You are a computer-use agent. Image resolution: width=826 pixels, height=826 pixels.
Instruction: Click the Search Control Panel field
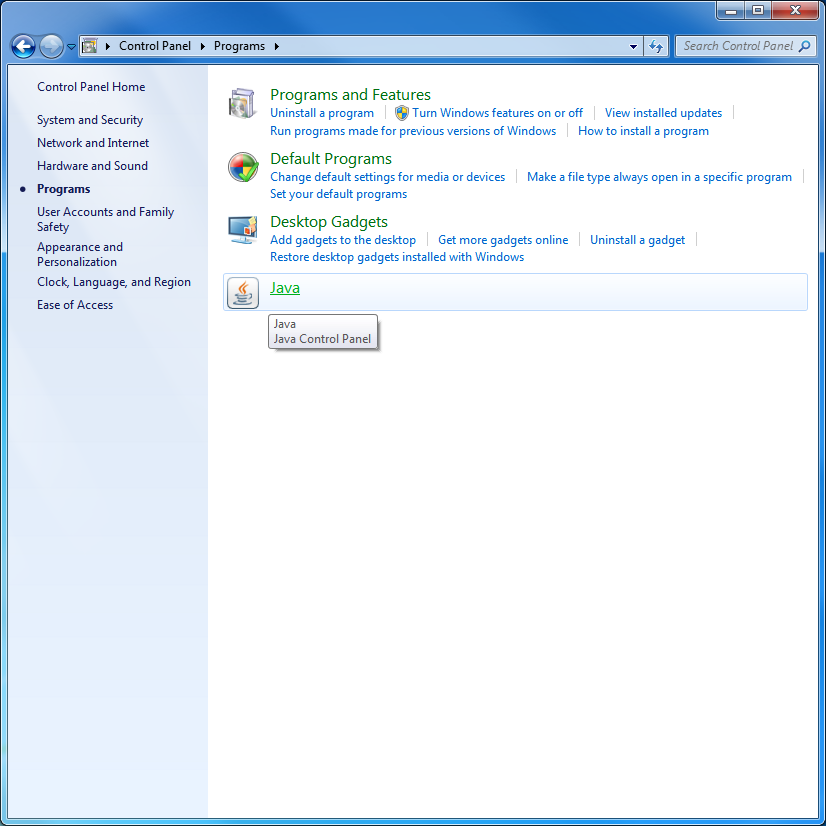click(738, 46)
